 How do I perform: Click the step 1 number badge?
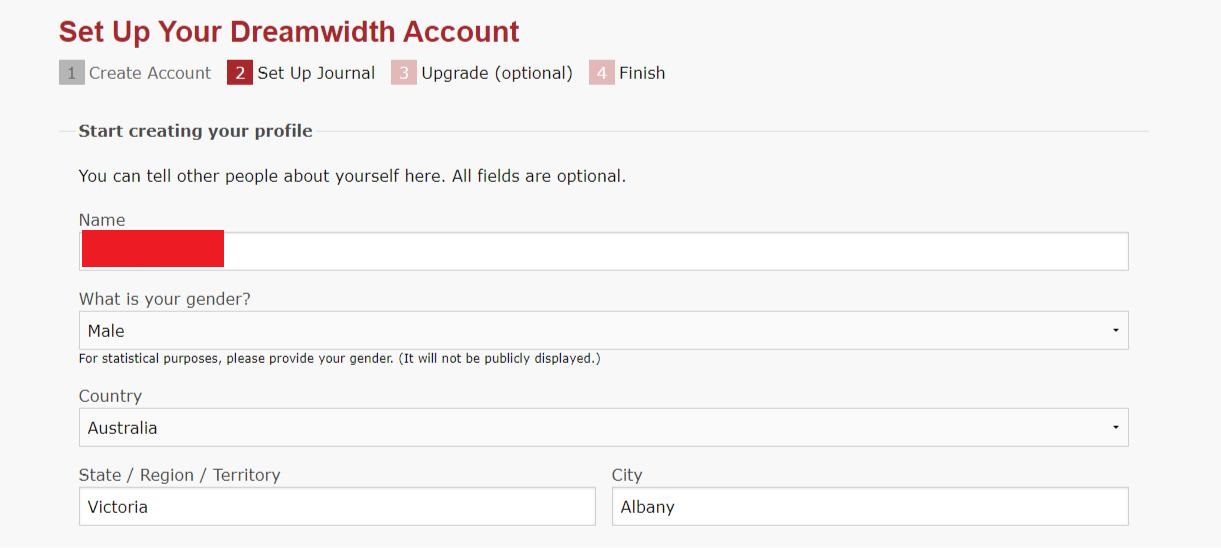click(x=72, y=73)
